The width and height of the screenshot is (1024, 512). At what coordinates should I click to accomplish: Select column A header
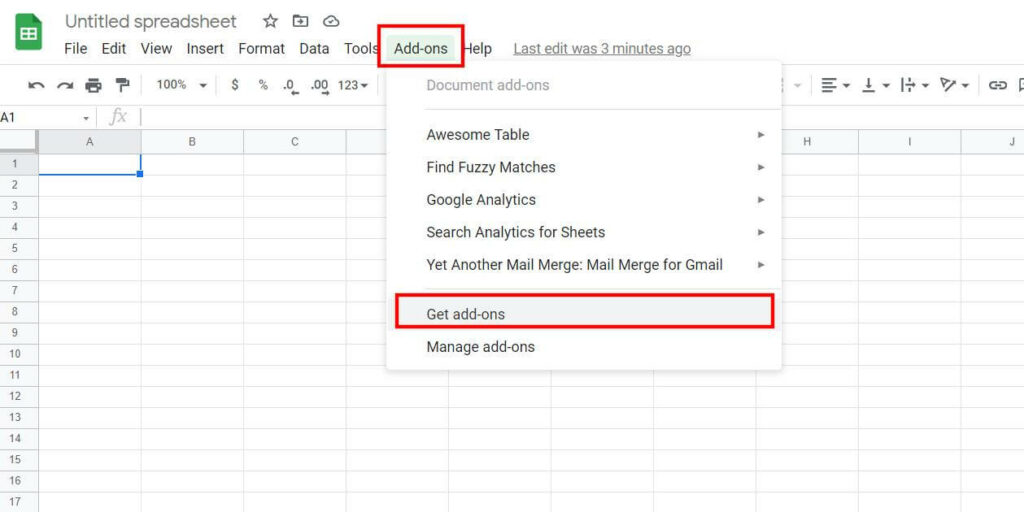click(x=90, y=142)
